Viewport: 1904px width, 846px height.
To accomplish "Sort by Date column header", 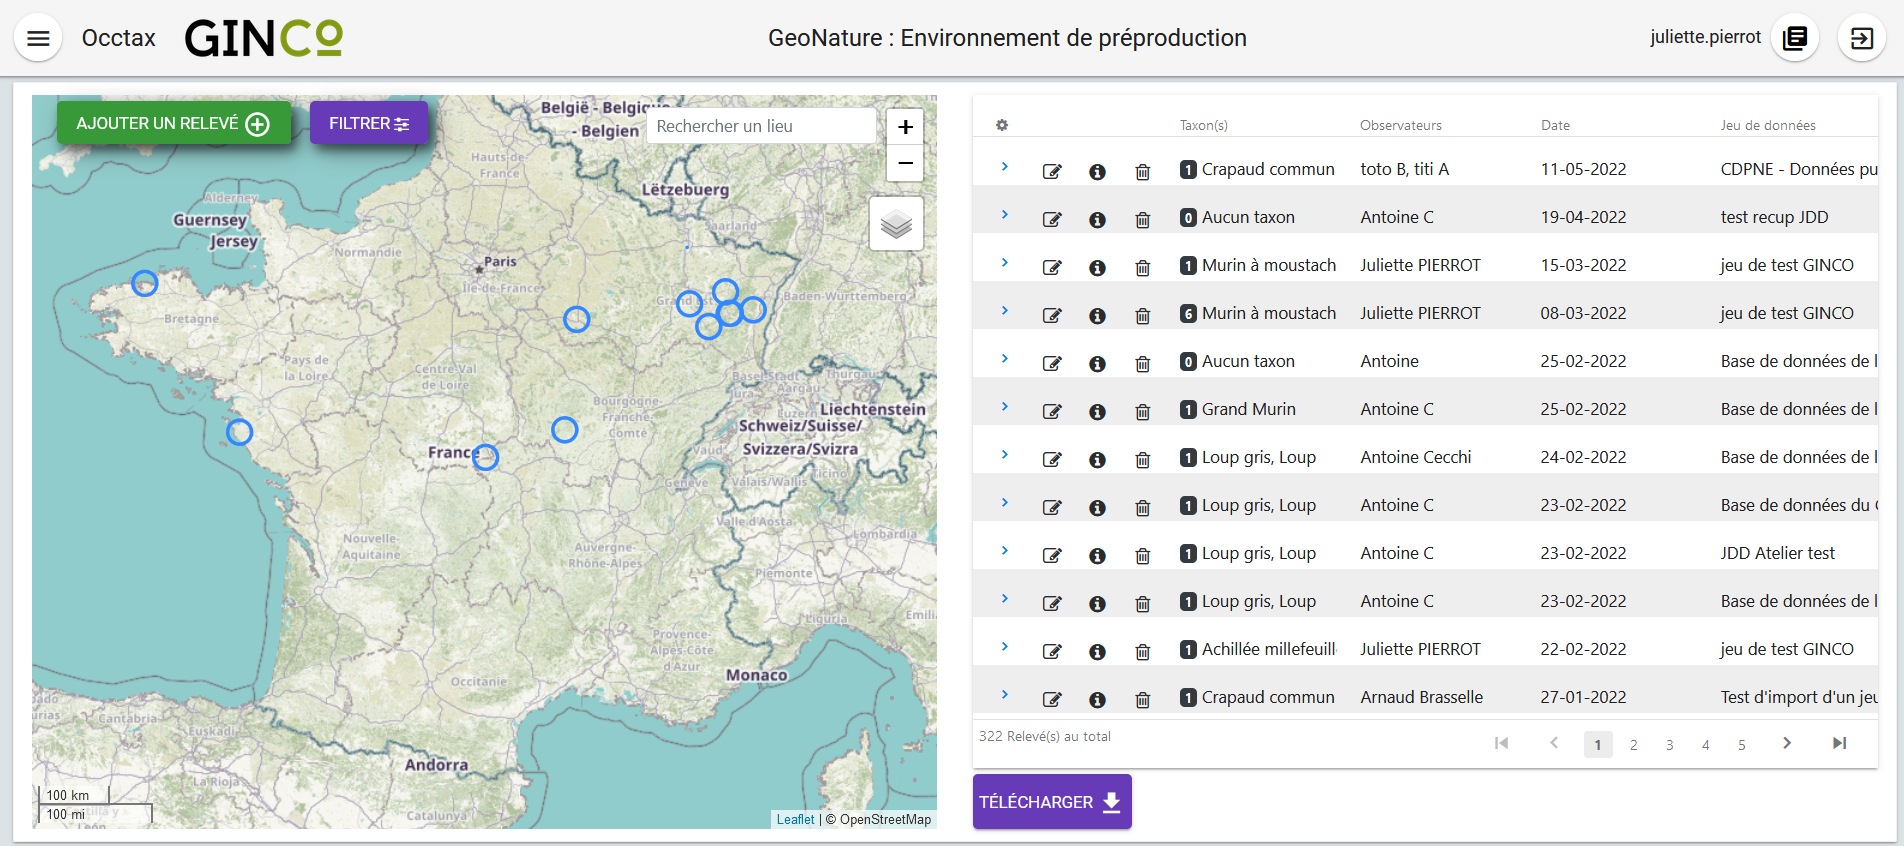I will (x=1555, y=126).
